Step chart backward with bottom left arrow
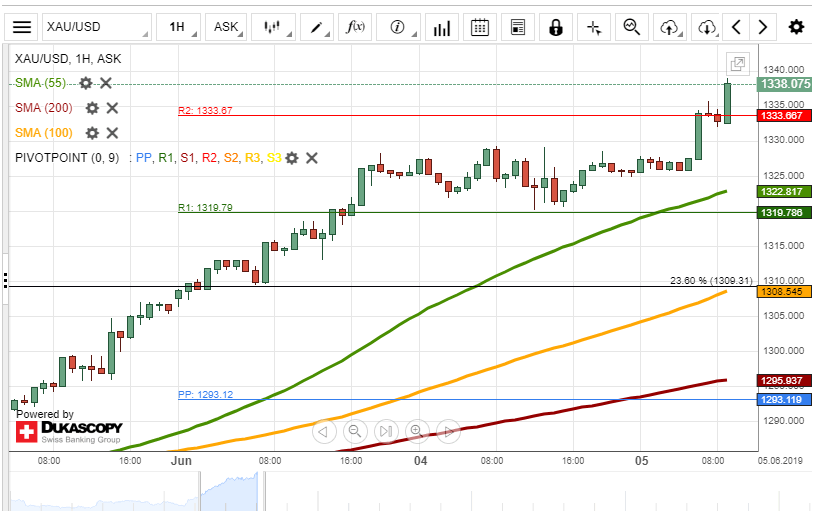 (324, 432)
